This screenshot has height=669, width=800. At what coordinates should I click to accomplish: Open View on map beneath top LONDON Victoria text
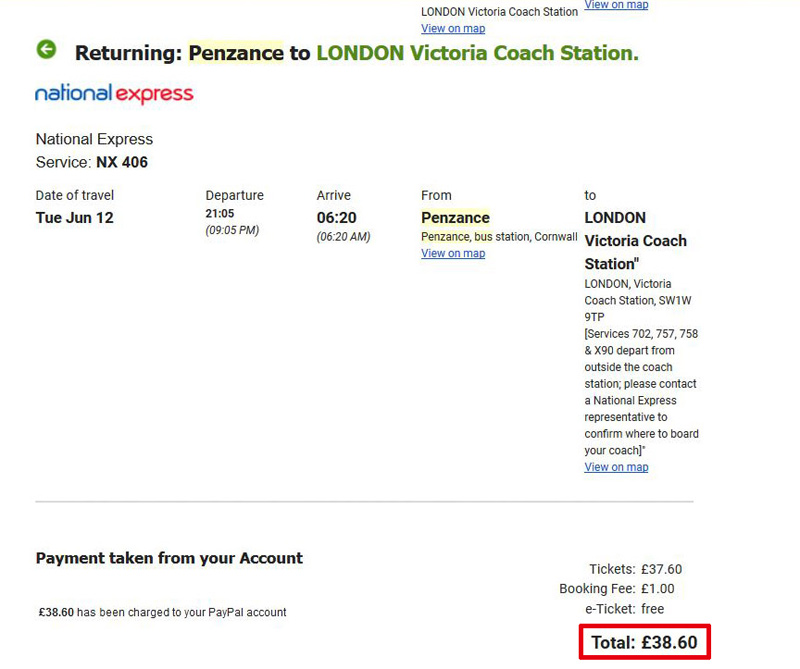tap(453, 29)
